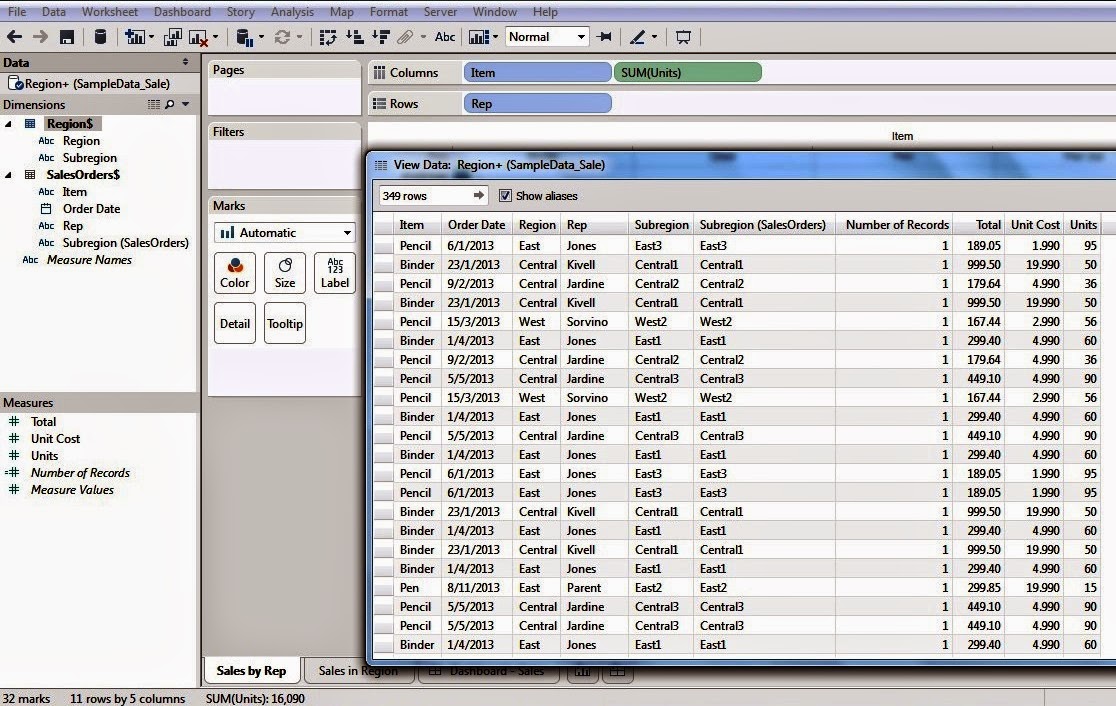Image resolution: width=1116 pixels, height=706 pixels.
Task: Collapse the SalesOrders$ table tree
Action: coord(9,175)
